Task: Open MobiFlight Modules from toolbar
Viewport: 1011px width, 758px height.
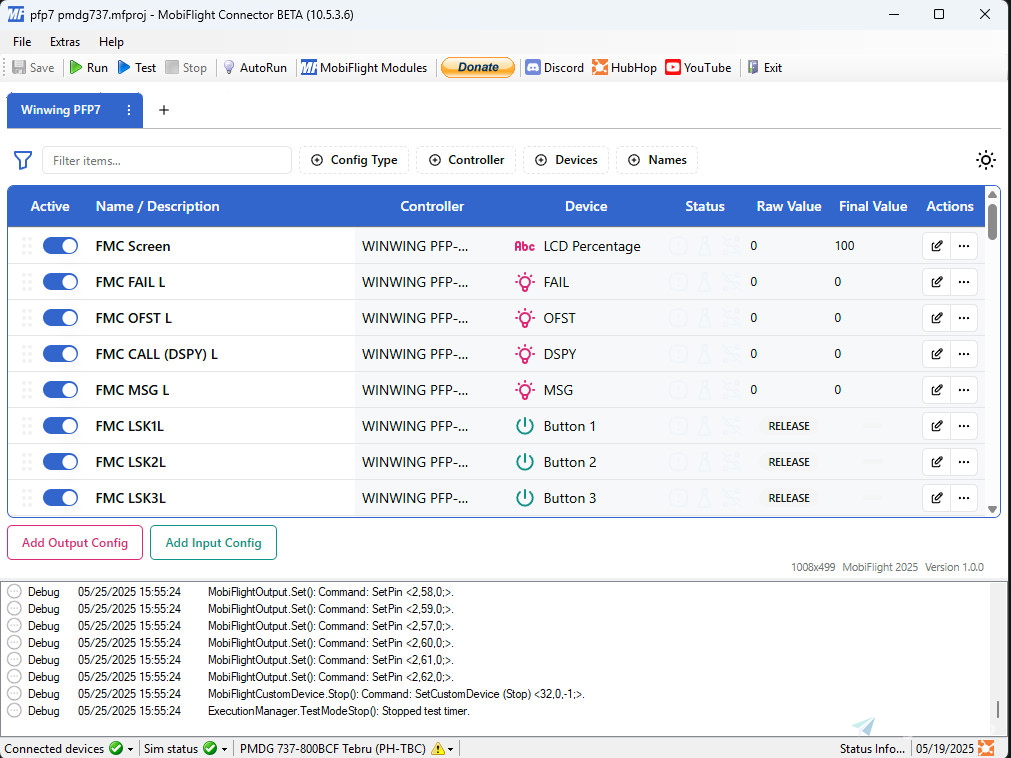Action: (x=364, y=68)
